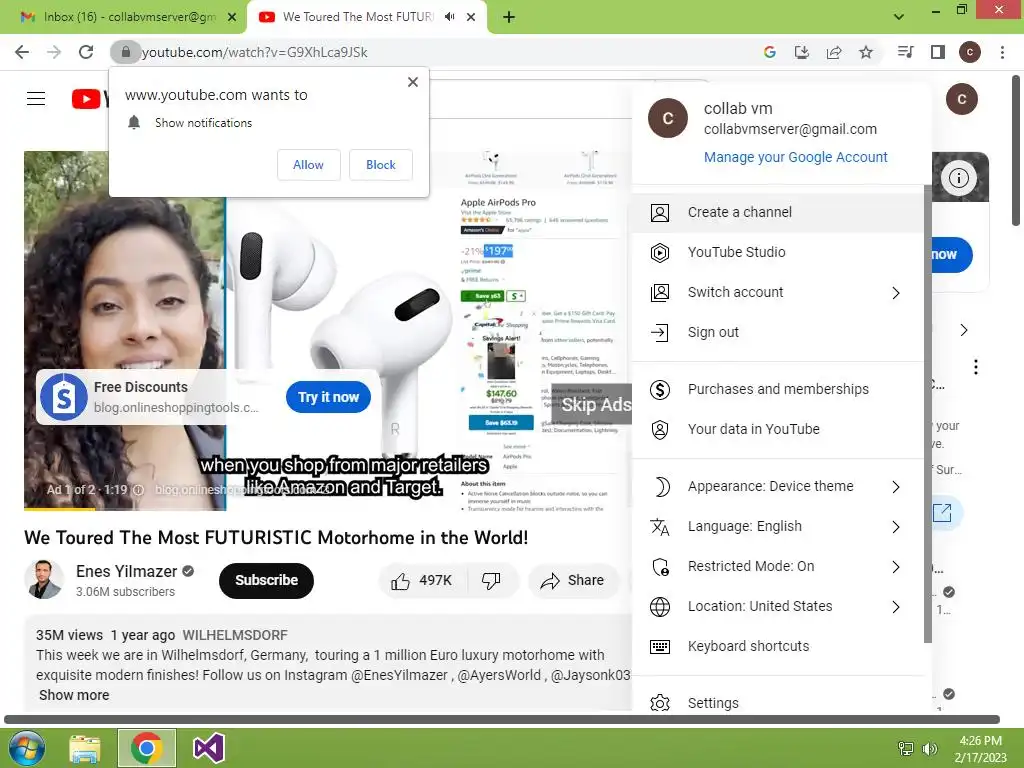Click the ad info circle icon
The height and width of the screenshot is (768, 1024).
(x=958, y=178)
